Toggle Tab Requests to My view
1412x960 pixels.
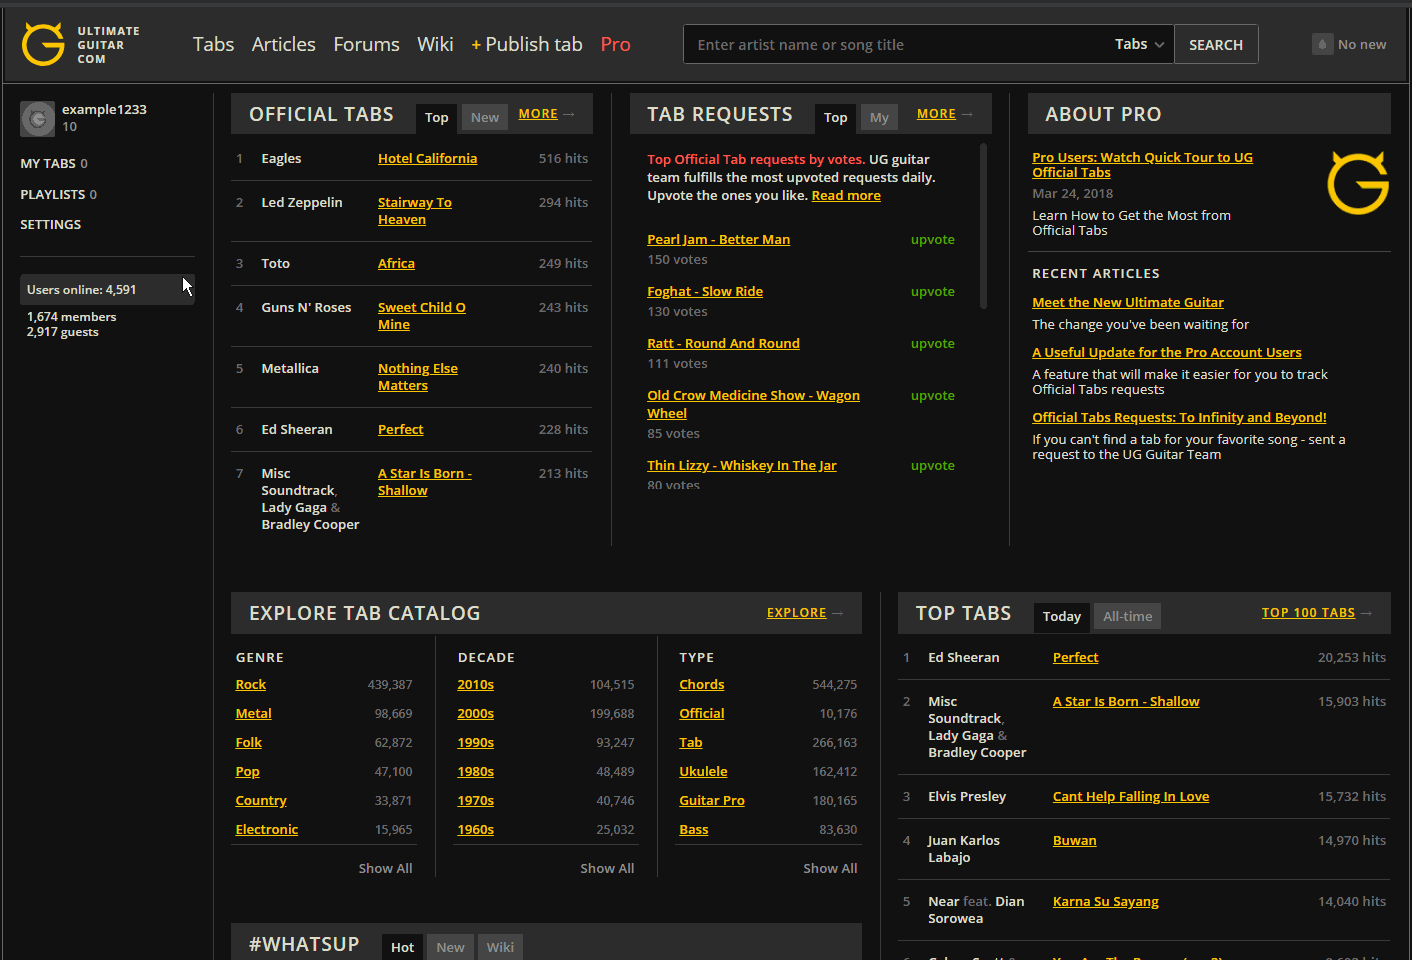pos(879,118)
